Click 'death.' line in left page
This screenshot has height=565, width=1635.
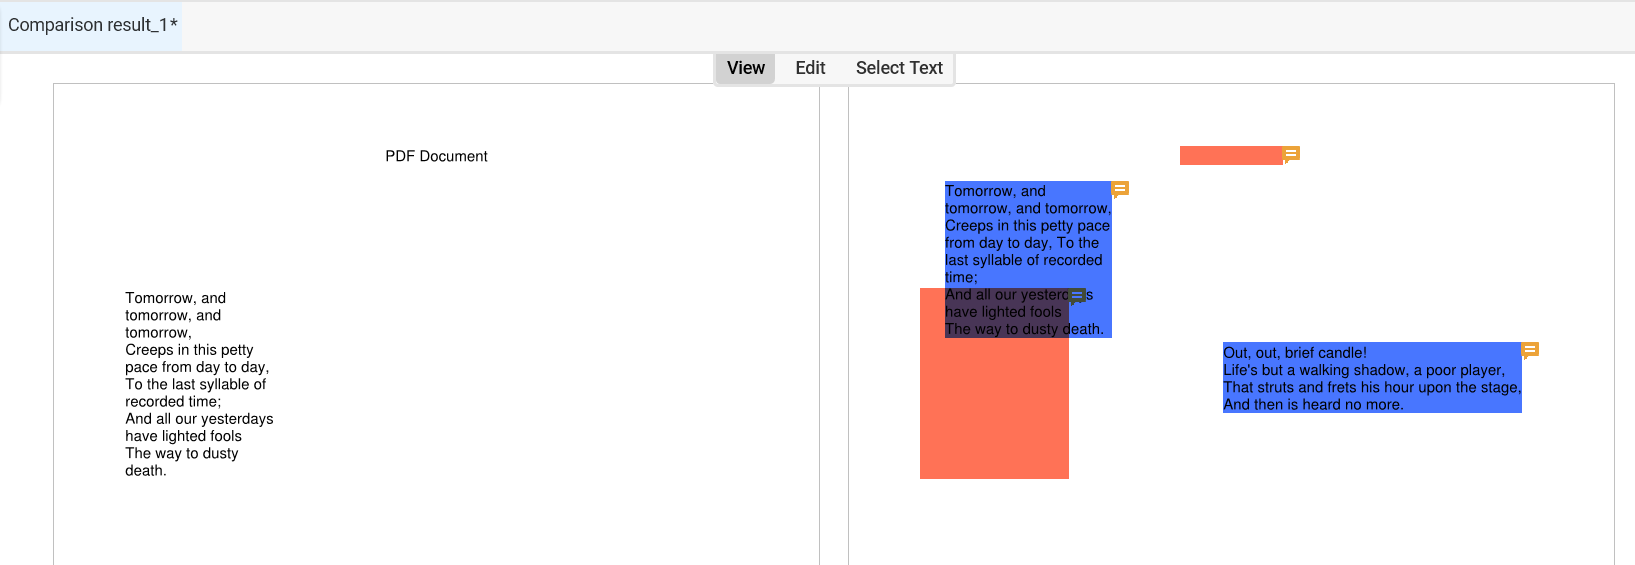coord(146,471)
